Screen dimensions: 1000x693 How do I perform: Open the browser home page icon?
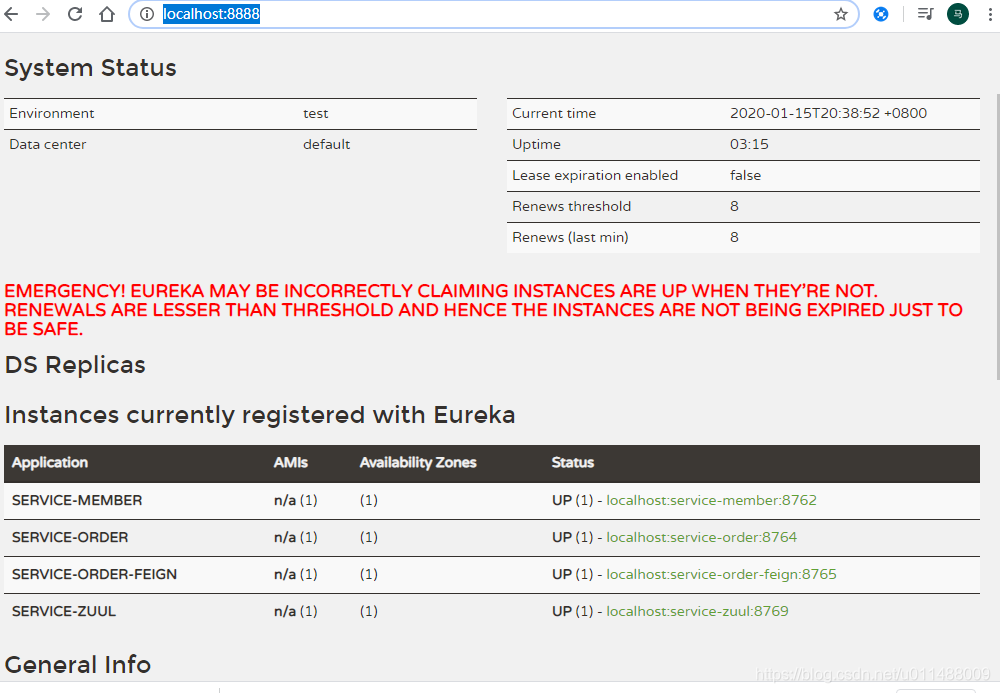(107, 14)
